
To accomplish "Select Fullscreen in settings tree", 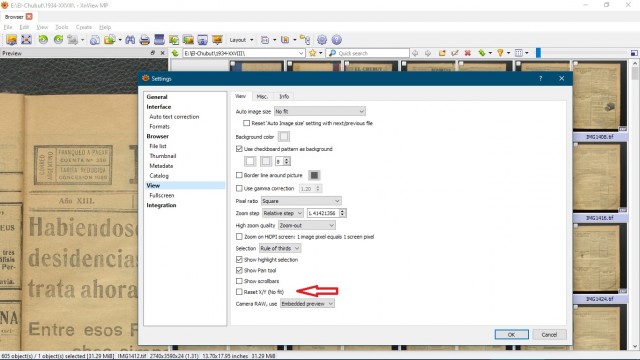I will coord(162,196).
